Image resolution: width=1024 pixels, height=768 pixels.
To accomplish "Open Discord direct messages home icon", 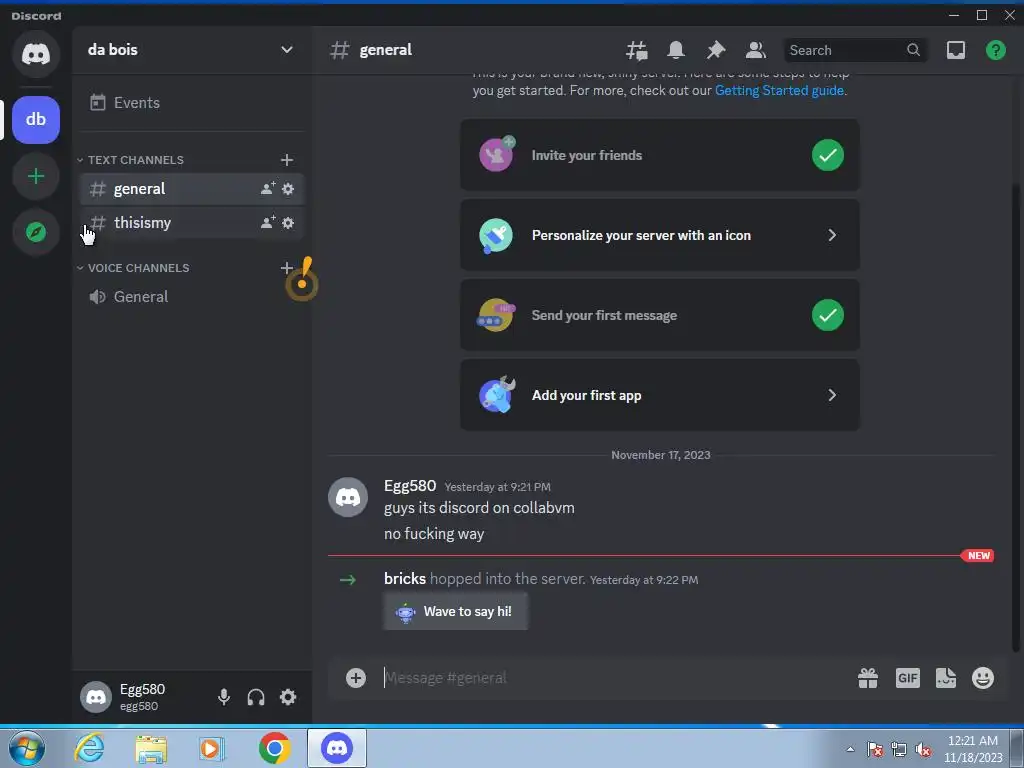I will [36, 54].
